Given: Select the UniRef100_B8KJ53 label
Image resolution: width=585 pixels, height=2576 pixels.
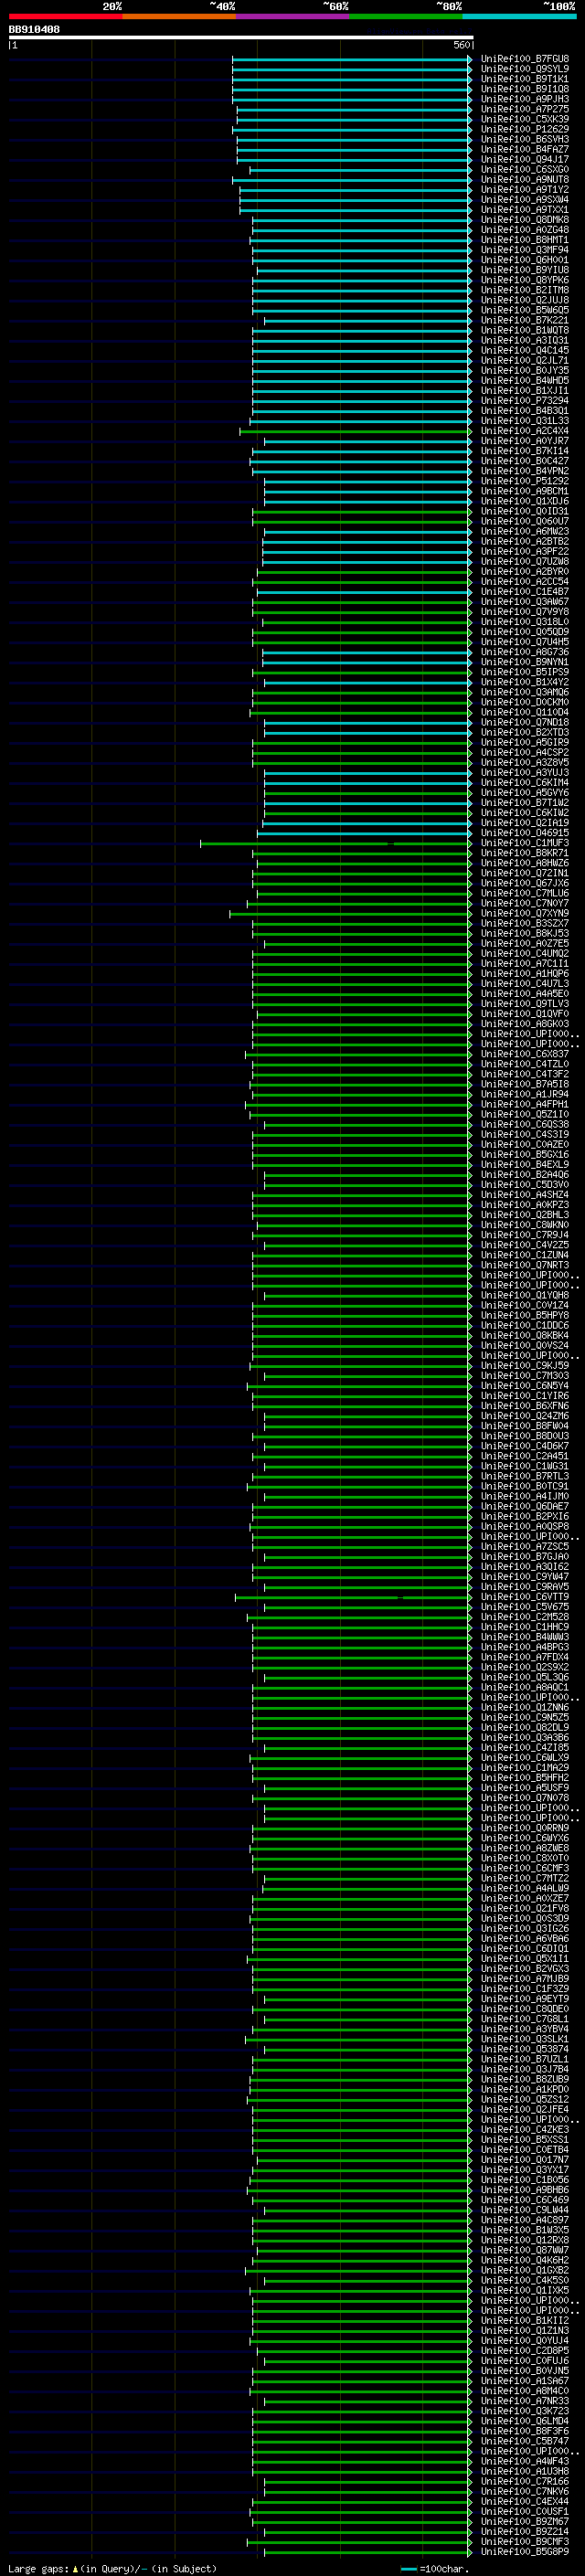Looking at the screenshot, I should [x=524, y=934].
